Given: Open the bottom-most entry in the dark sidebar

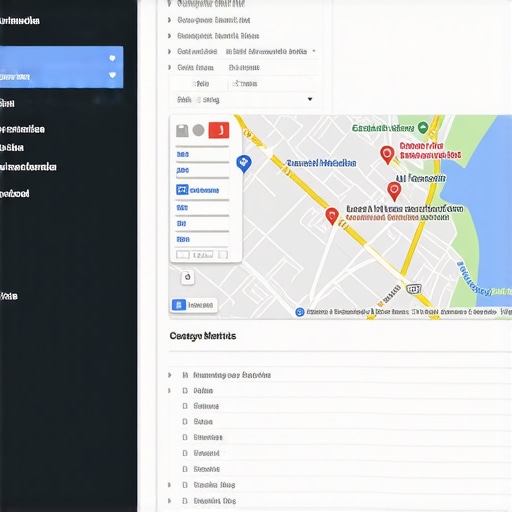Looking at the screenshot, I should point(9,296).
